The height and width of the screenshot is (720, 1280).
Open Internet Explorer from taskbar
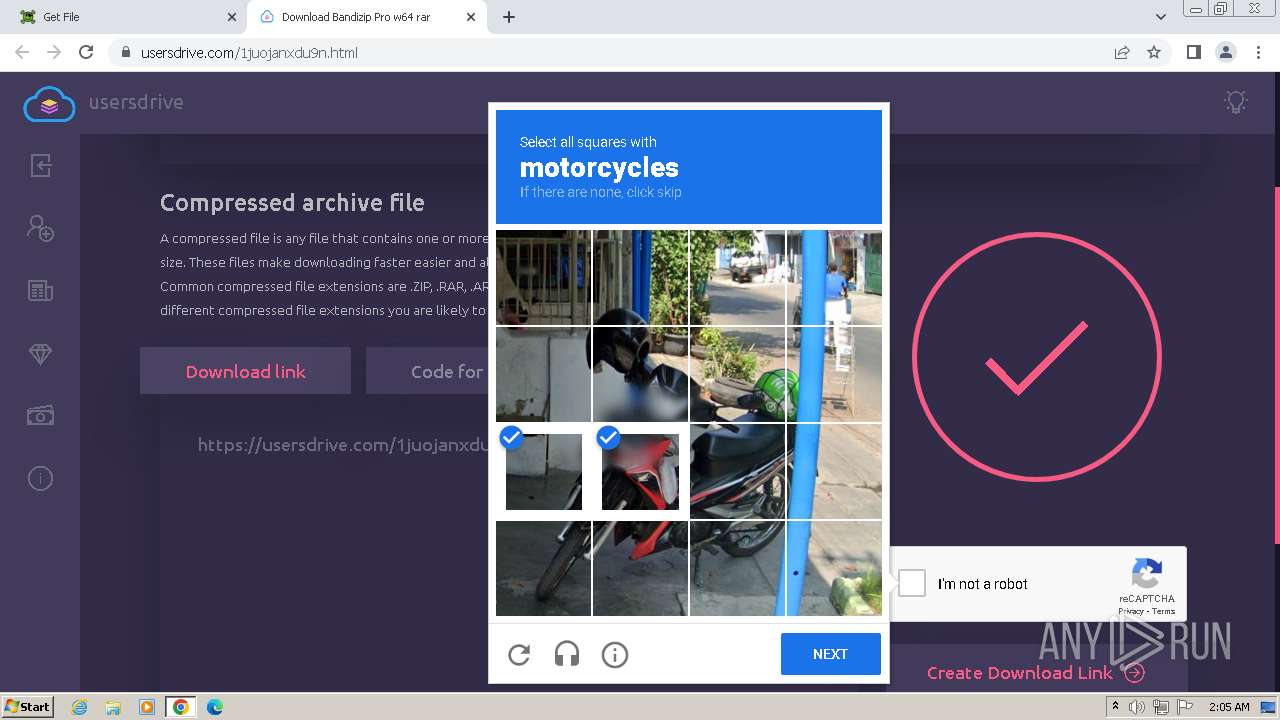[79, 707]
